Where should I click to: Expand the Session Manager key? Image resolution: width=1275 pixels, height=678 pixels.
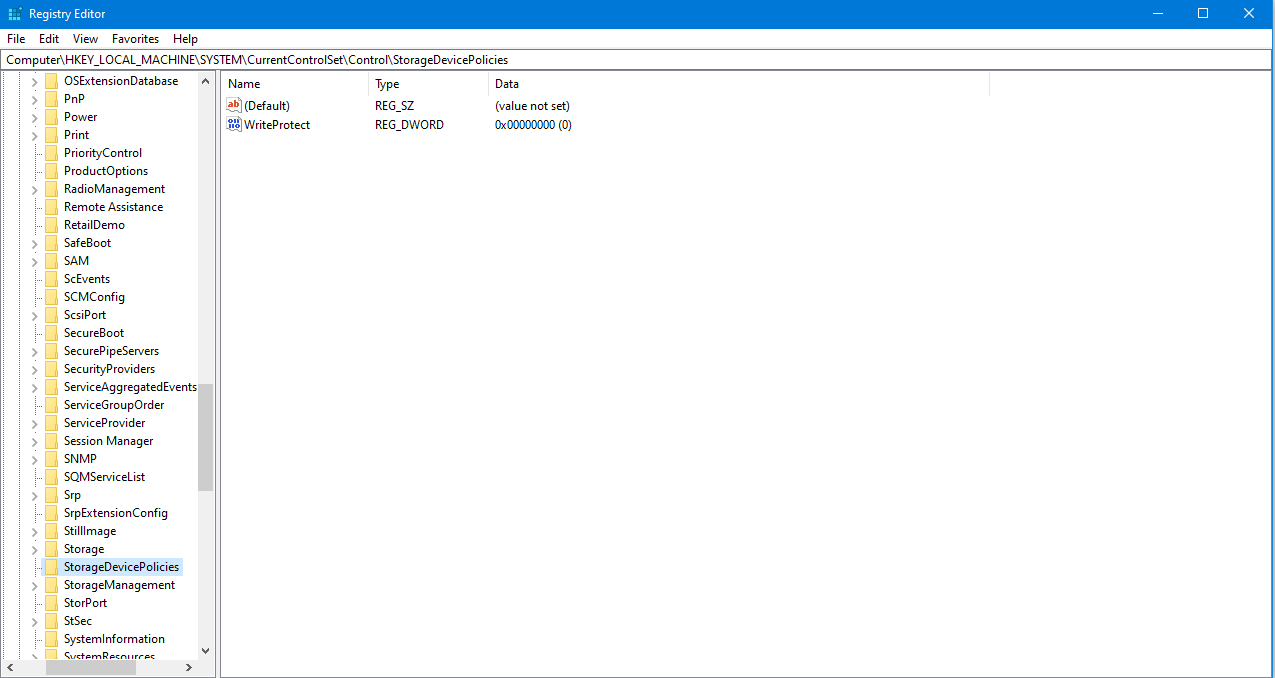35,441
